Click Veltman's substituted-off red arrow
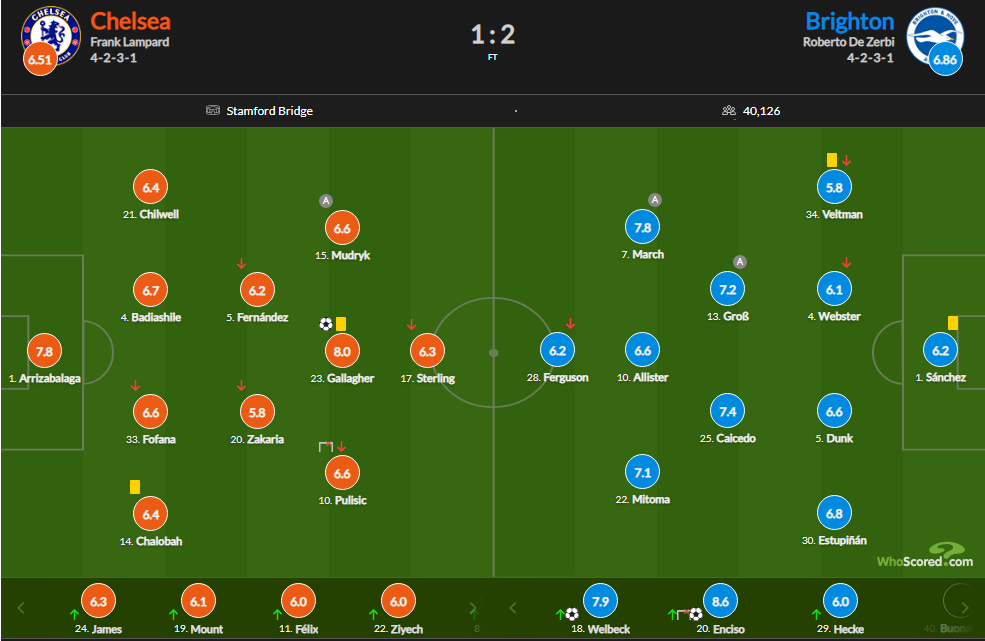 point(846,160)
